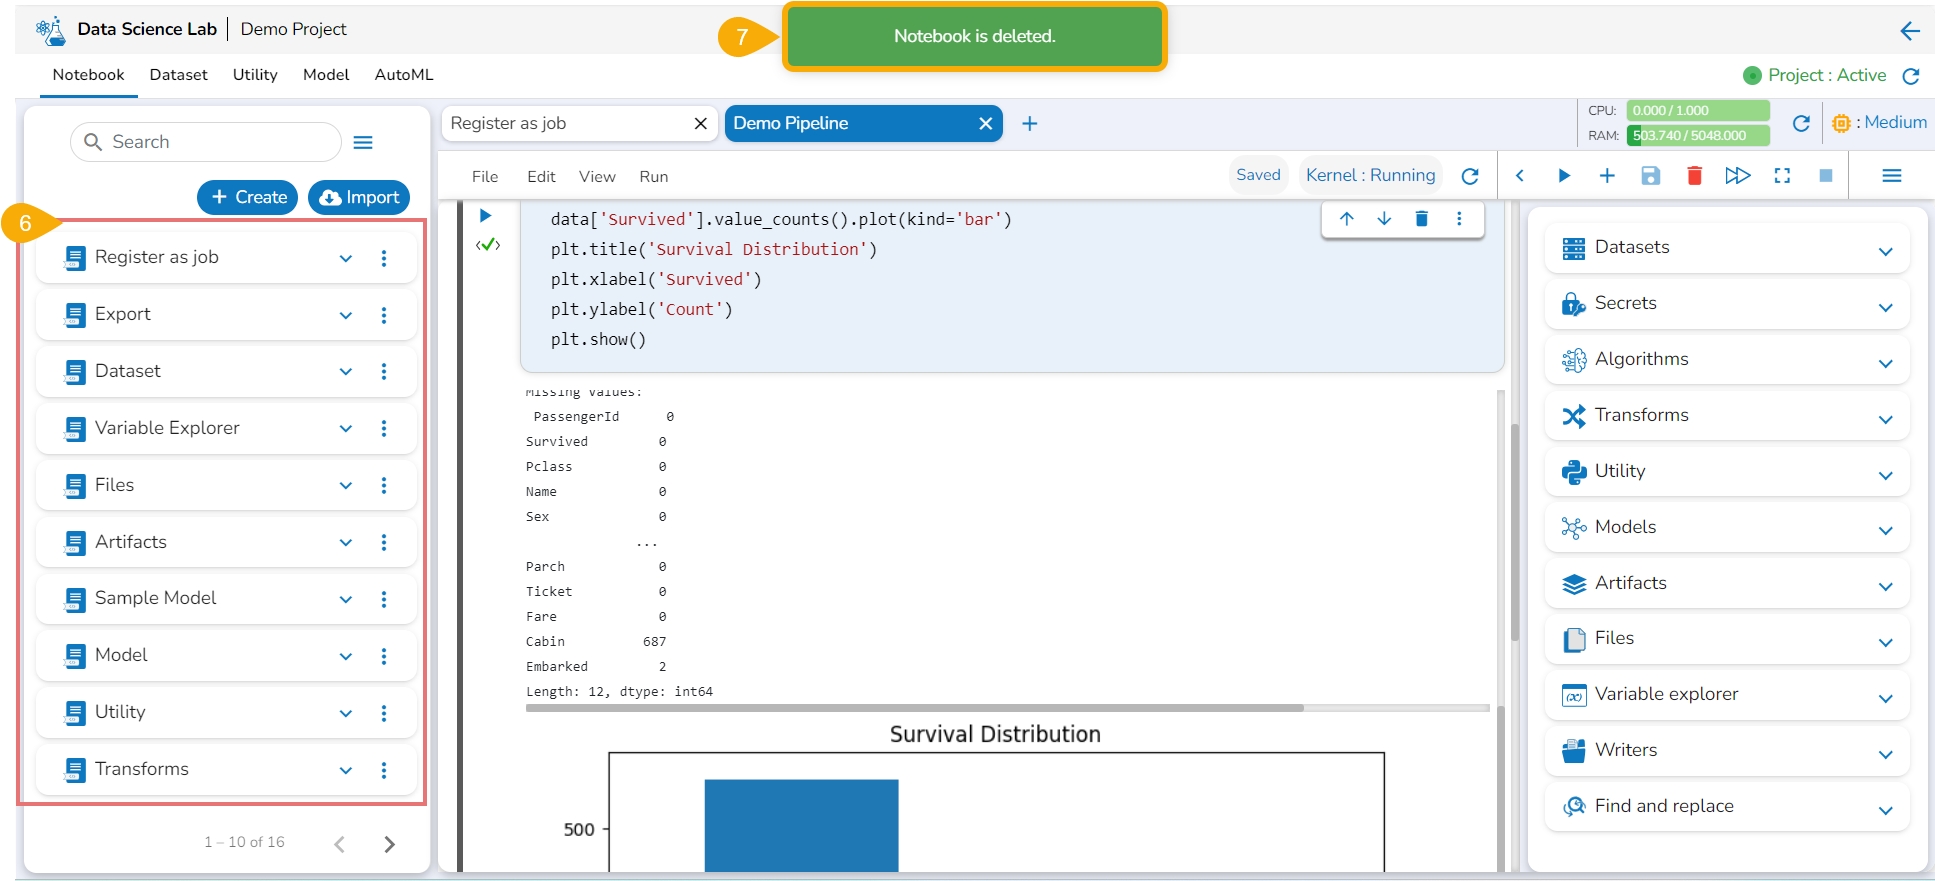The width and height of the screenshot is (1935, 881).
Task: Click the save notebook floppy icon
Action: (1650, 176)
